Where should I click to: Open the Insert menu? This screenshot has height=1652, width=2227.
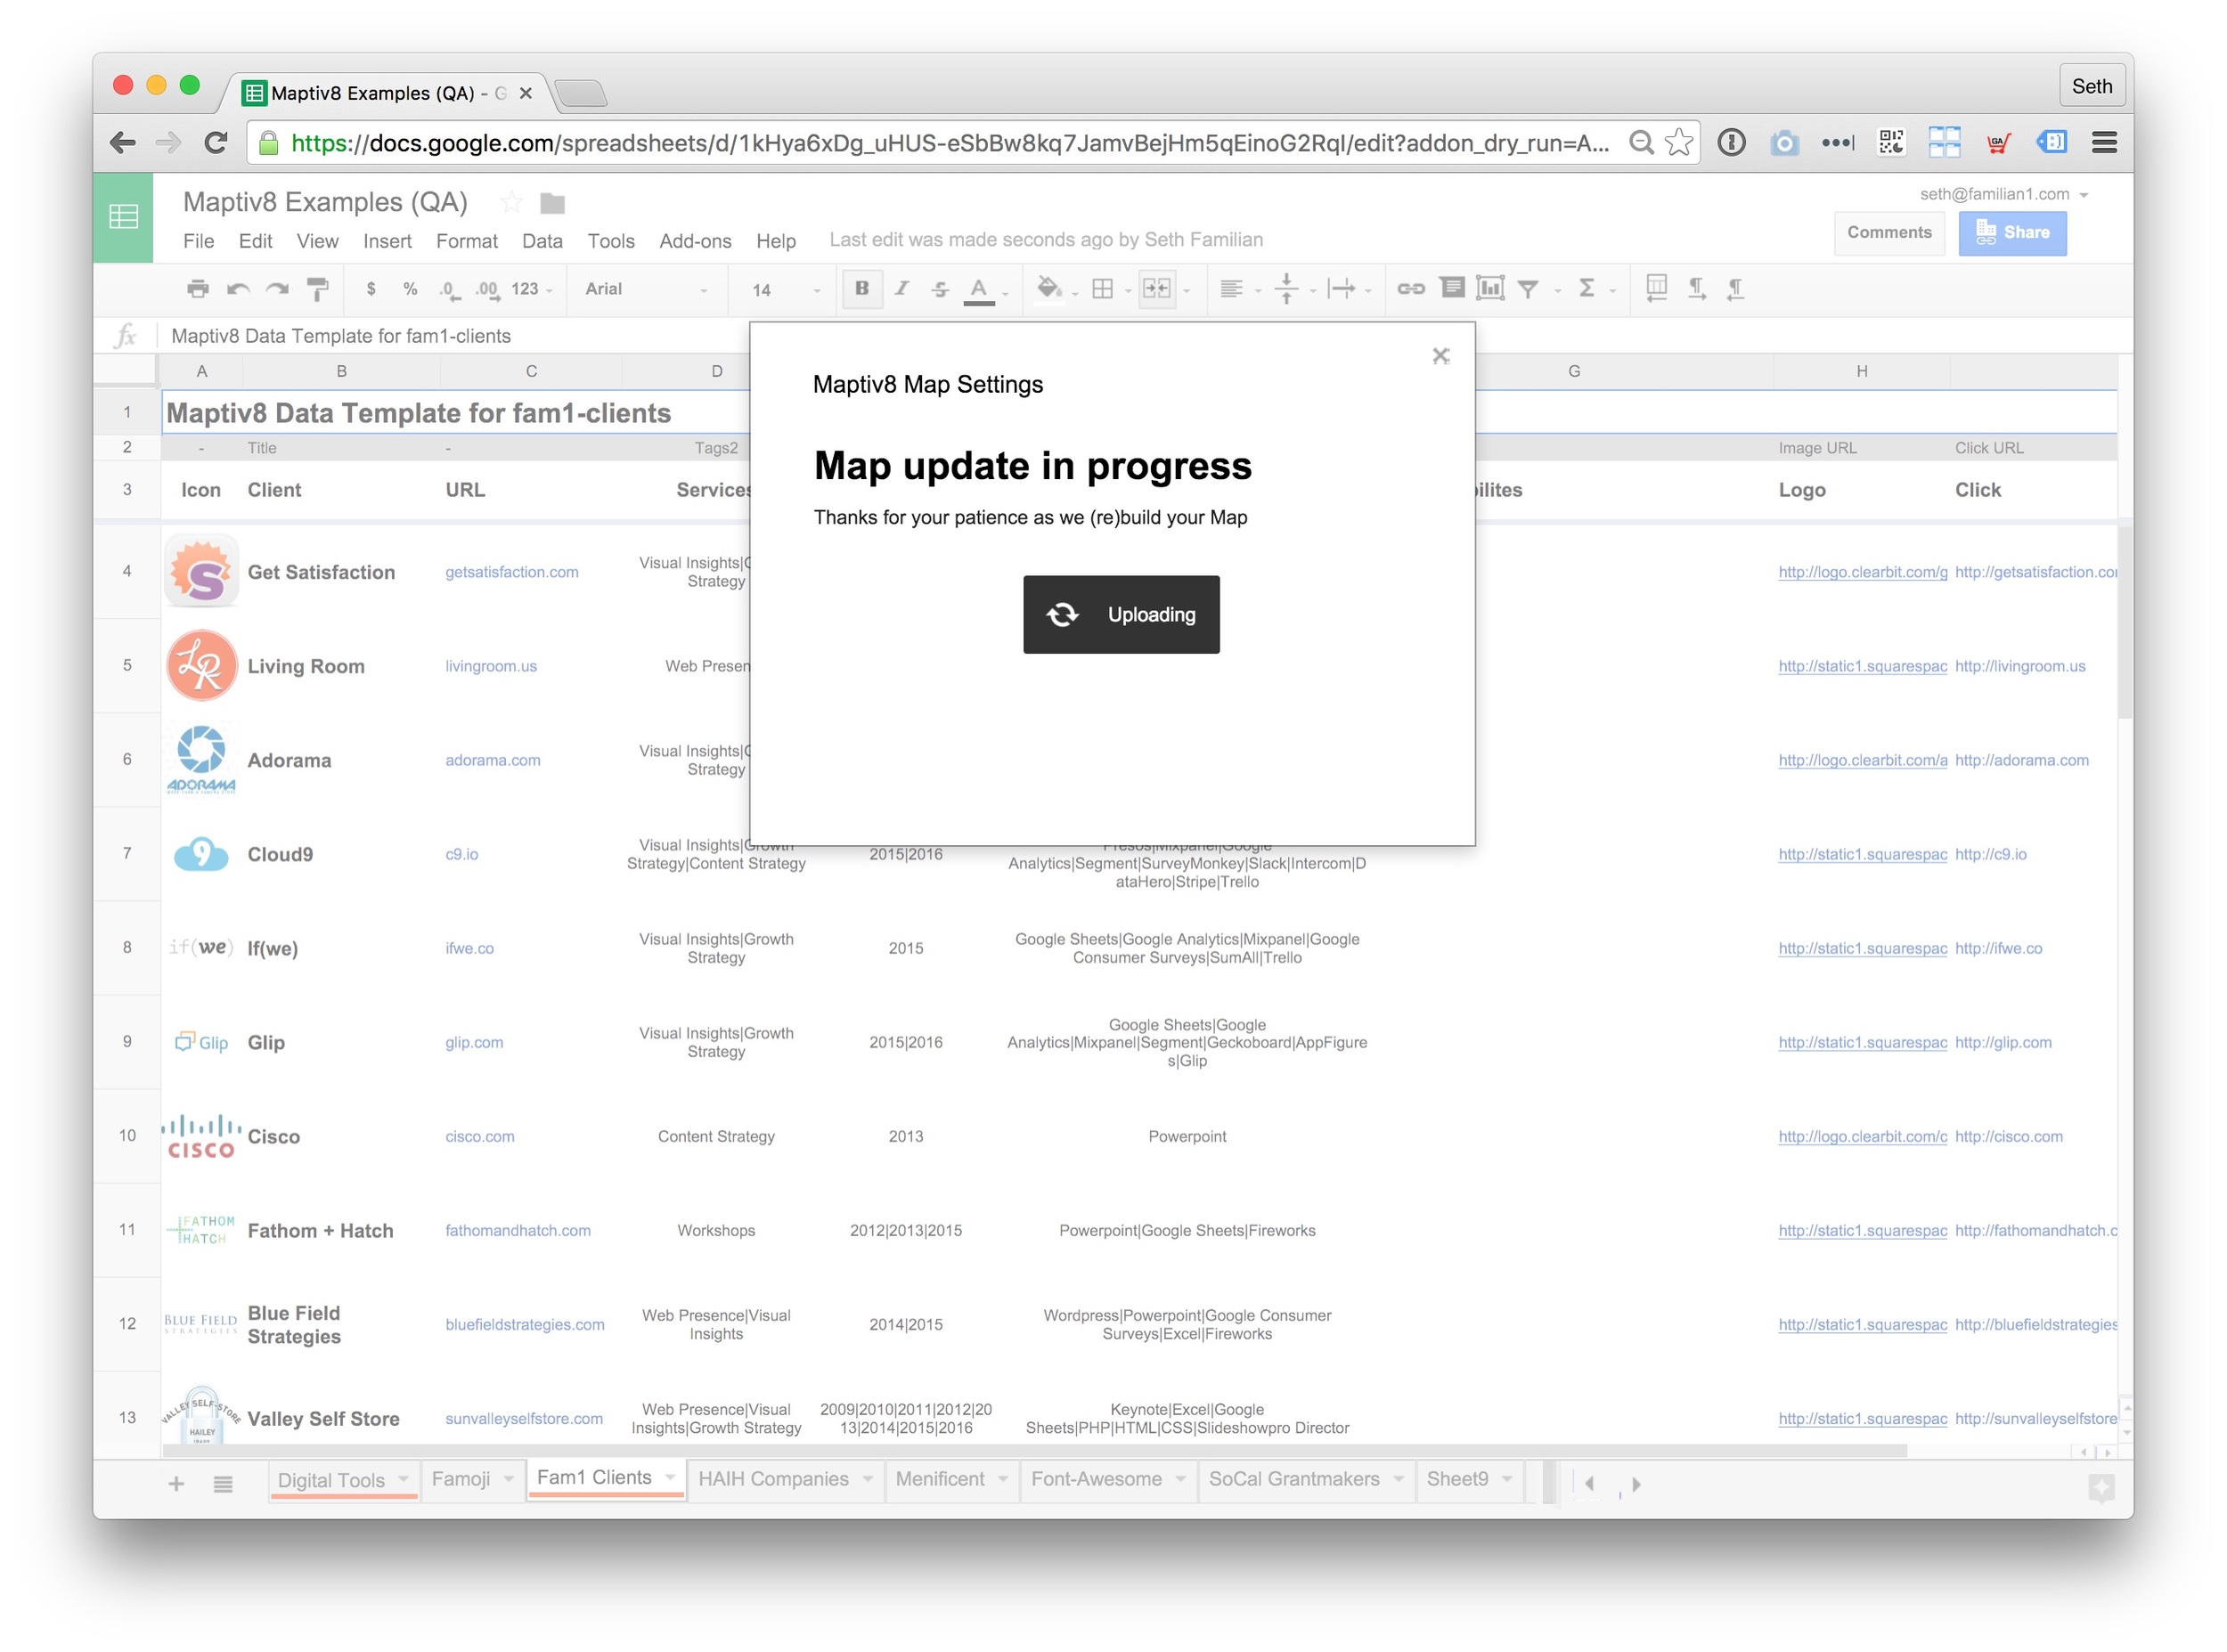click(387, 241)
